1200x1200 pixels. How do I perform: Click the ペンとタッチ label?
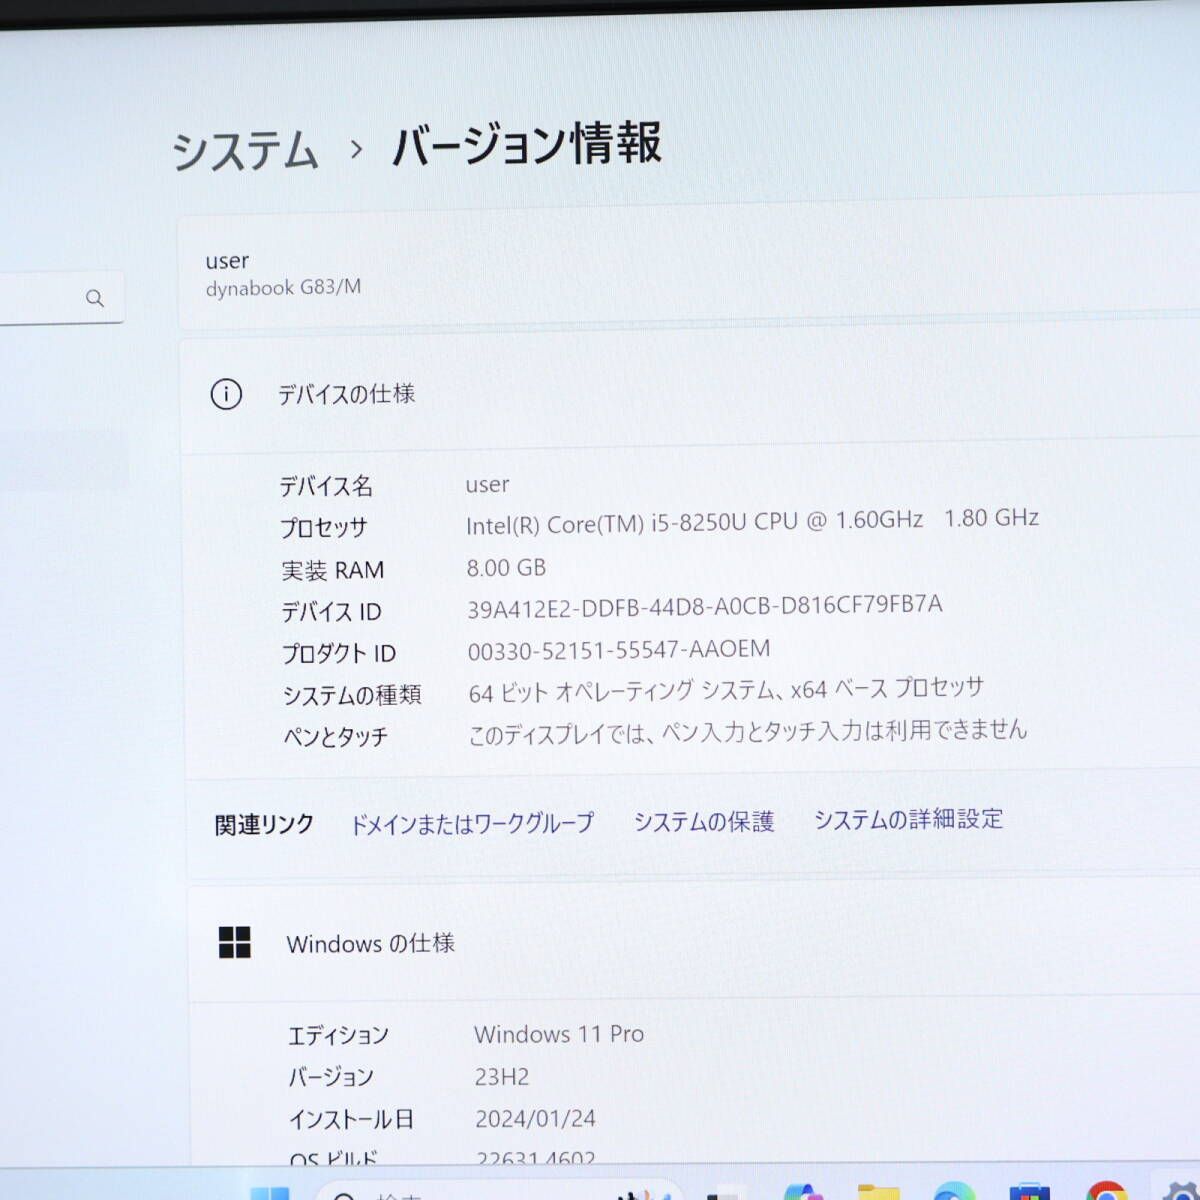336,737
